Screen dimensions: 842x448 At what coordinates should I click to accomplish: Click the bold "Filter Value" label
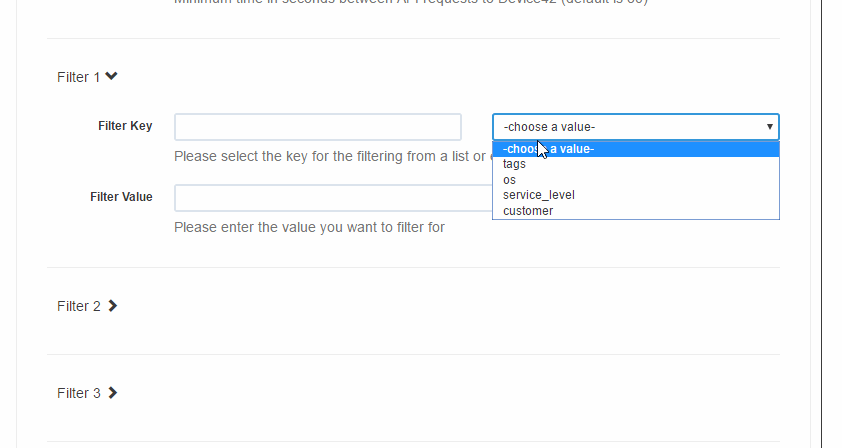121,197
